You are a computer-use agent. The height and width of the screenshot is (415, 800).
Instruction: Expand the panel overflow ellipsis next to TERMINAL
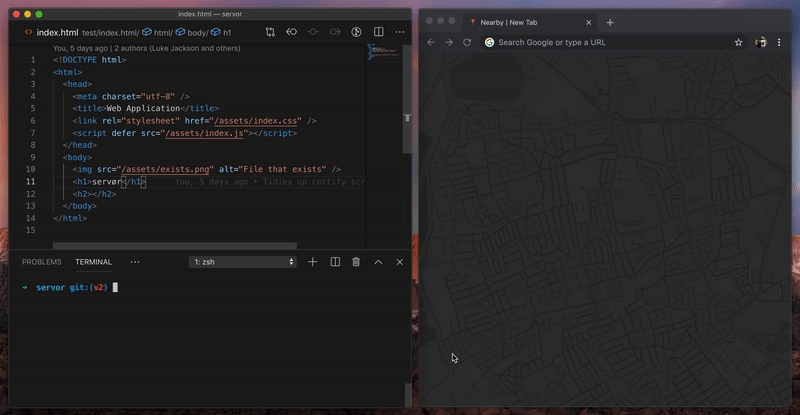pos(135,262)
